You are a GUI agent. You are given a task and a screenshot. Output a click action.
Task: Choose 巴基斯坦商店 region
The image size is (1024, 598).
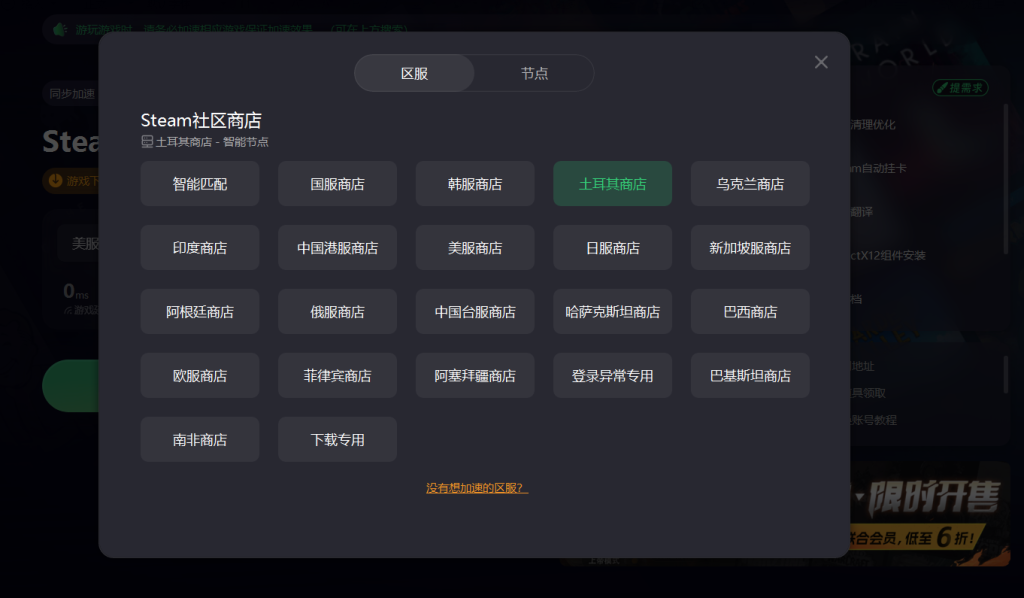[750, 376]
